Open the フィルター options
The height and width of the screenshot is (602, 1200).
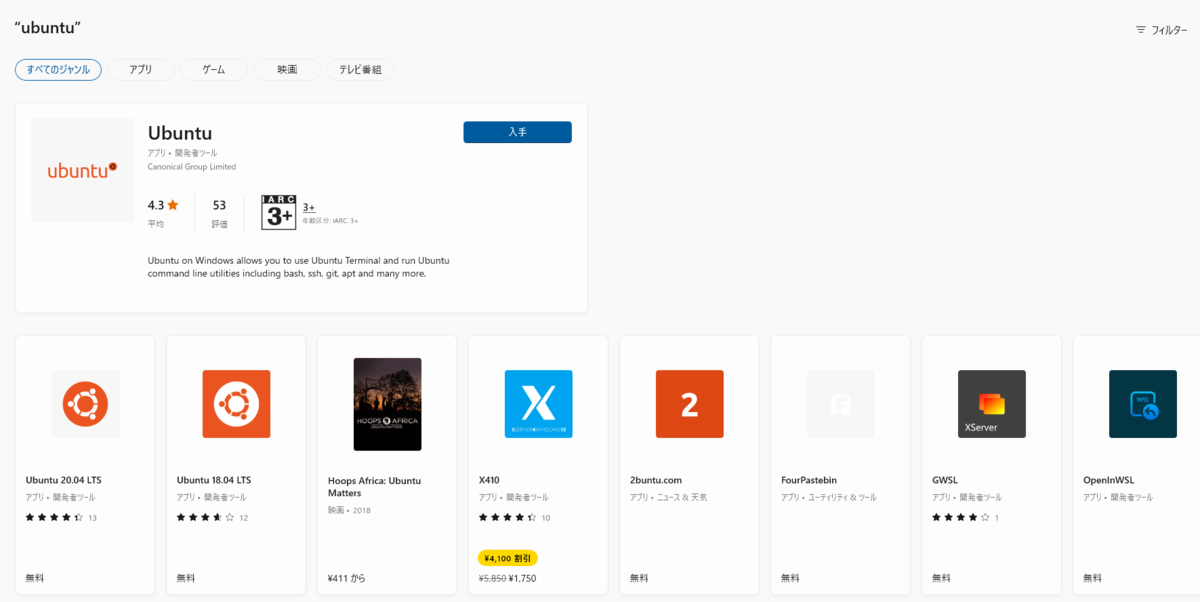point(1161,30)
